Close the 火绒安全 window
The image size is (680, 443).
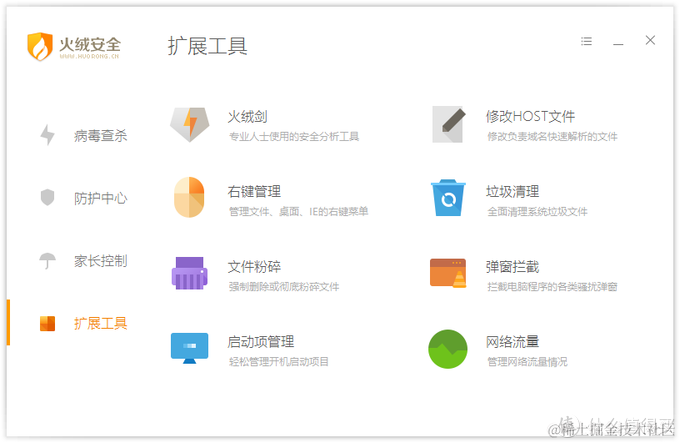click(x=650, y=40)
